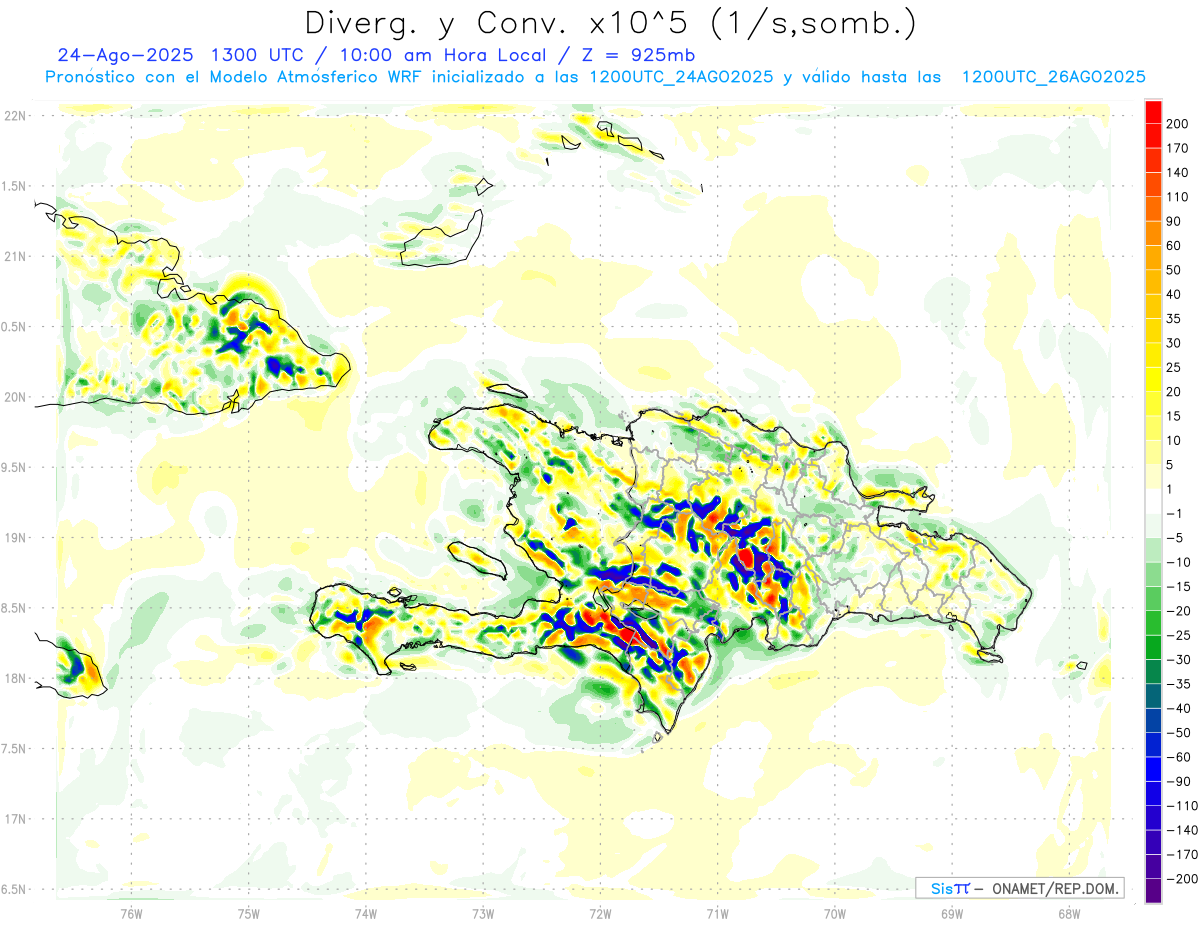Click the color bar value -140
This screenshot has height=927, width=1200.
pyautogui.click(x=1180, y=830)
